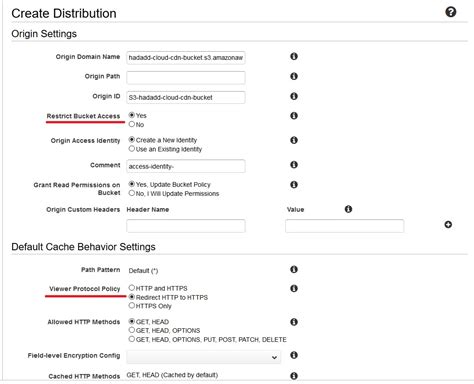Click 'GET, HEAD (Cached by default)' text
Image resolution: width=474 pixels, height=384 pixels.
click(x=172, y=375)
